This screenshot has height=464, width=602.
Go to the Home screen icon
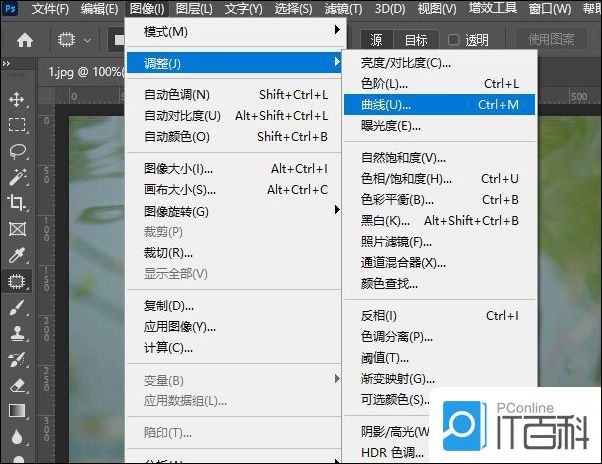25,40
